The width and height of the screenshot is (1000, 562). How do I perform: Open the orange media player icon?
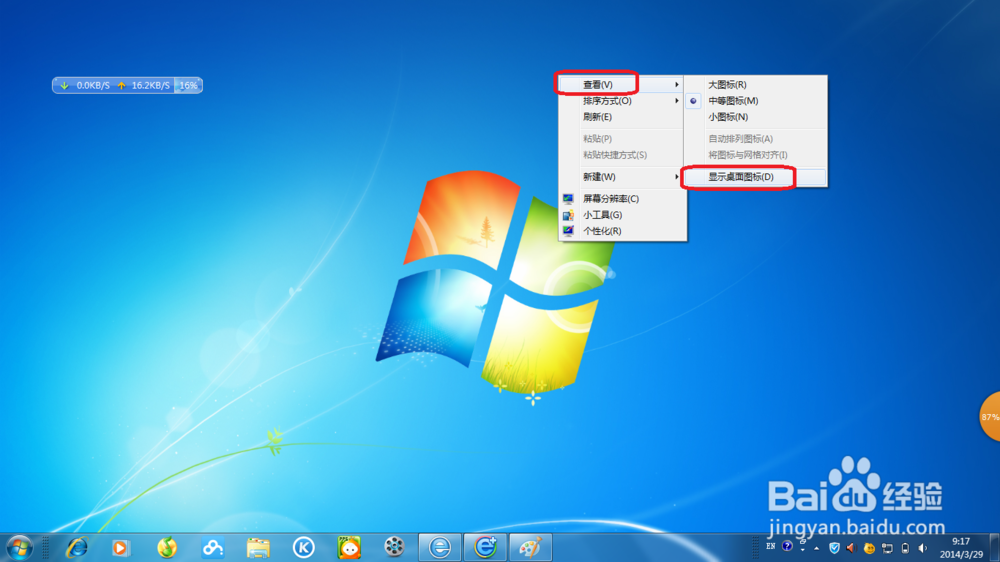[121, 547]
